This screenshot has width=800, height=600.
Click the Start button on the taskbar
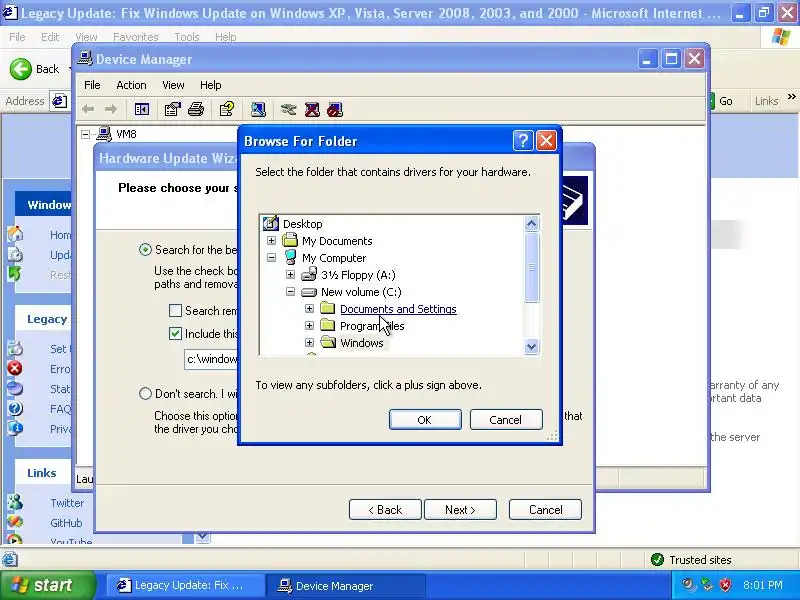coord(47,585)
